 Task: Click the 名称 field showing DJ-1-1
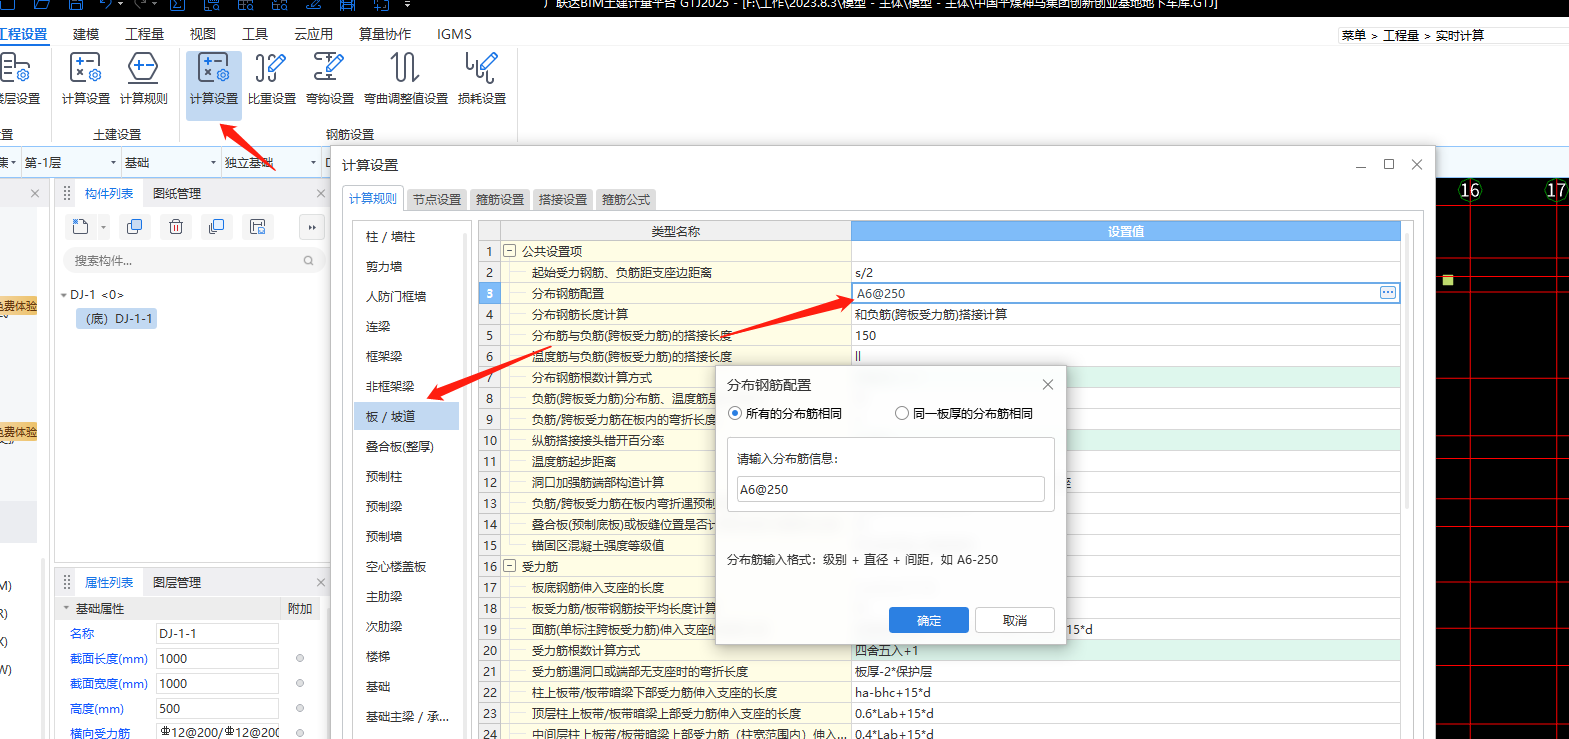coord(217,633)
